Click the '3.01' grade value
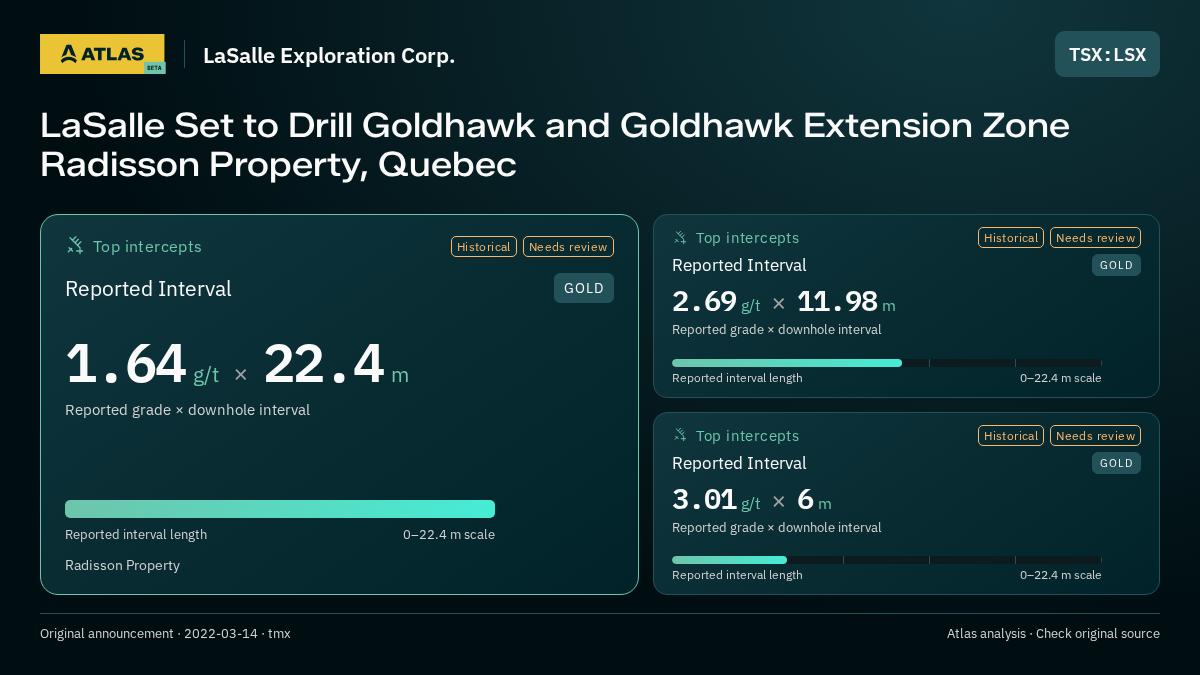 coord(704,499)
